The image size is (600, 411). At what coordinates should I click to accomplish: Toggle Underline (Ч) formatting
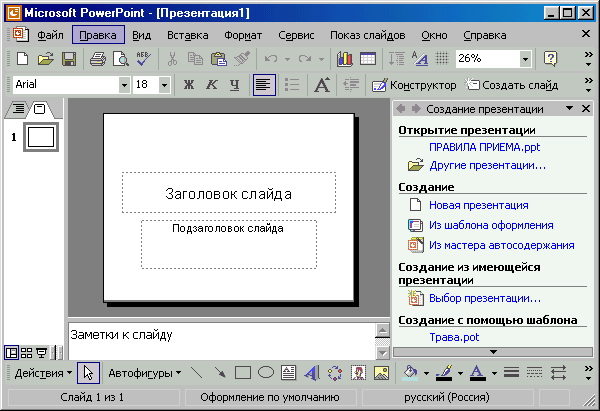(x=235, y=85)
